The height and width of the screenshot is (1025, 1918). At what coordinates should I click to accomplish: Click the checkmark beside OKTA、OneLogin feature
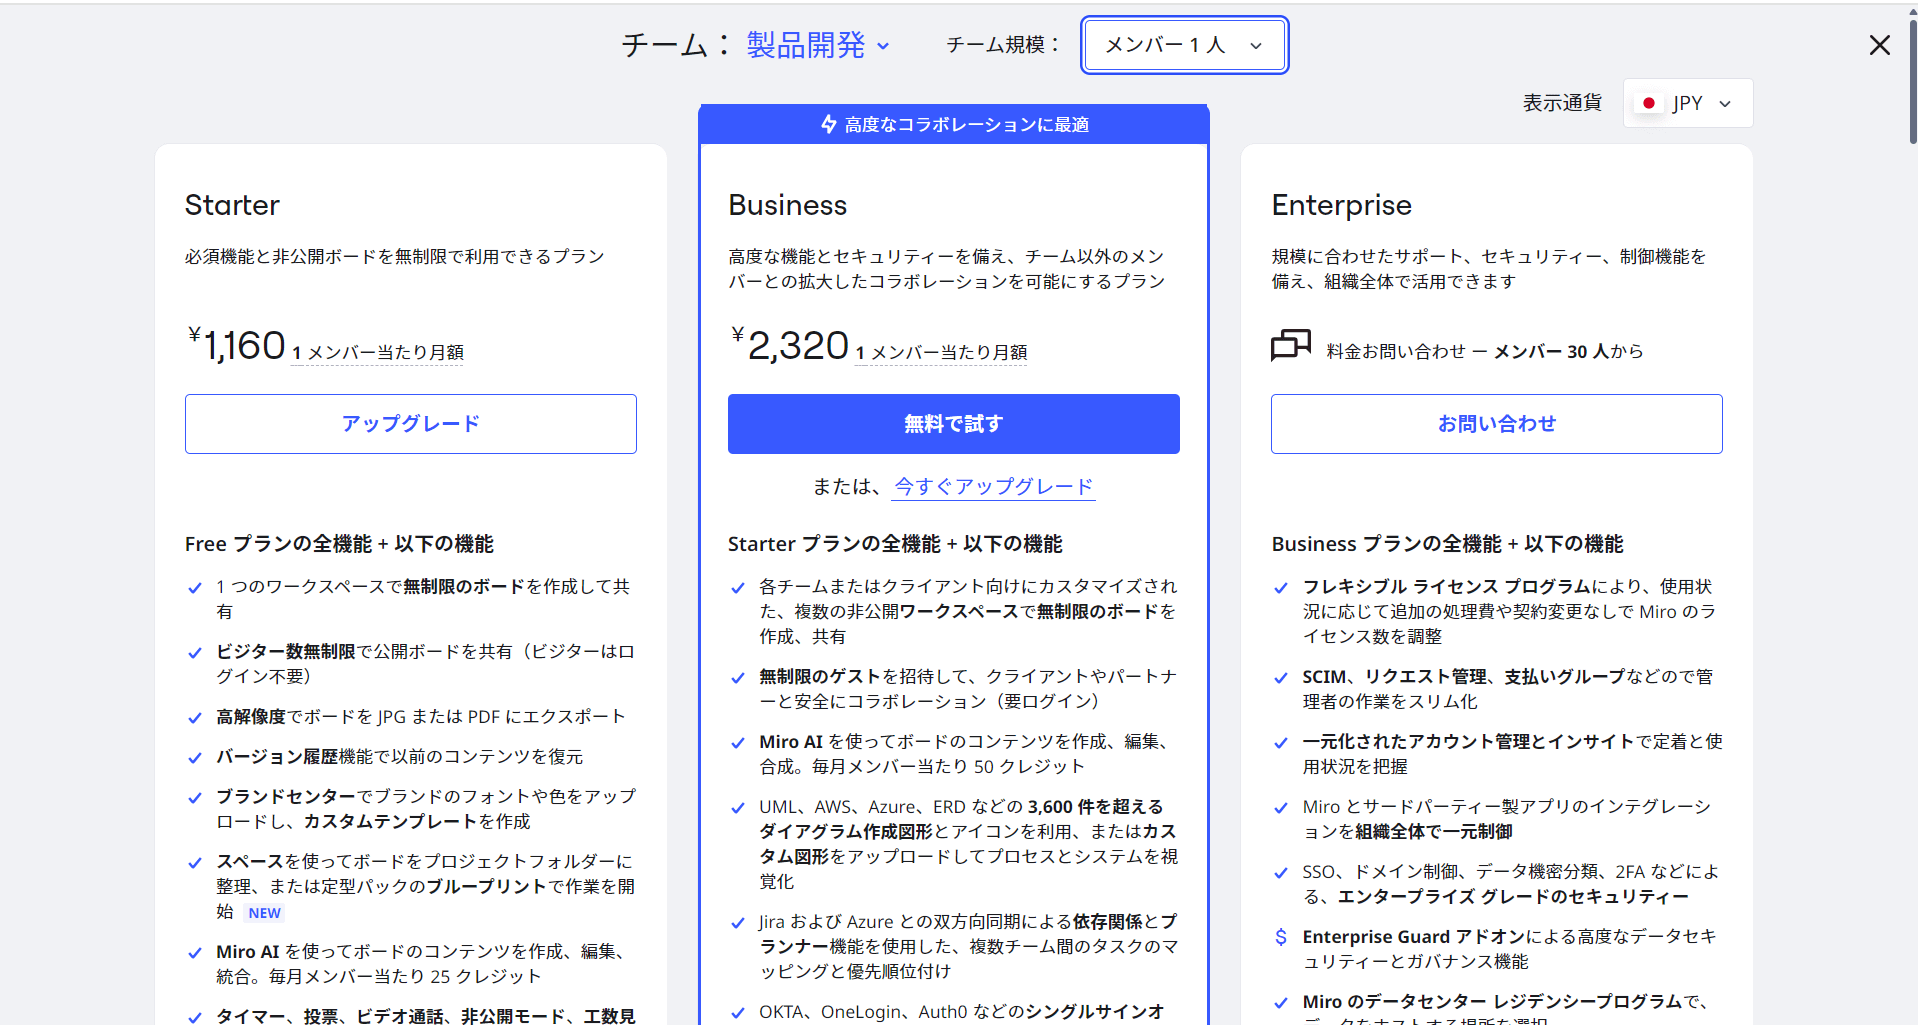[738, 1013]
